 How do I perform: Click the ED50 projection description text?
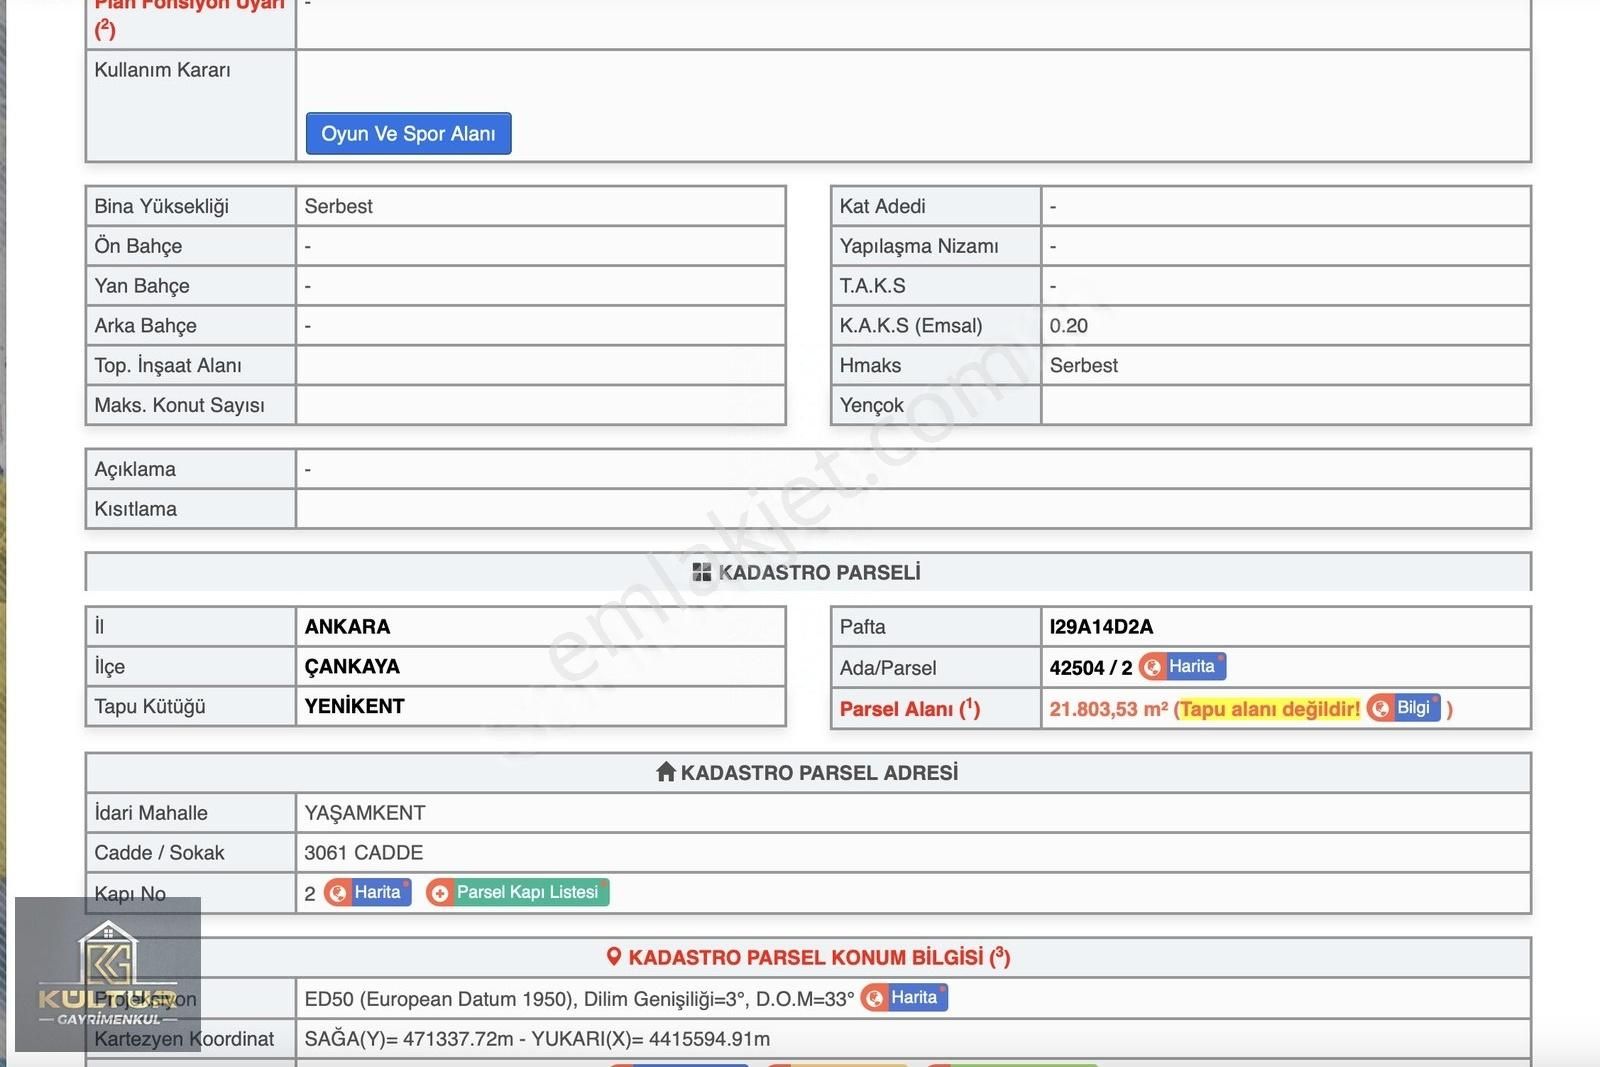(x=579, y=999)
